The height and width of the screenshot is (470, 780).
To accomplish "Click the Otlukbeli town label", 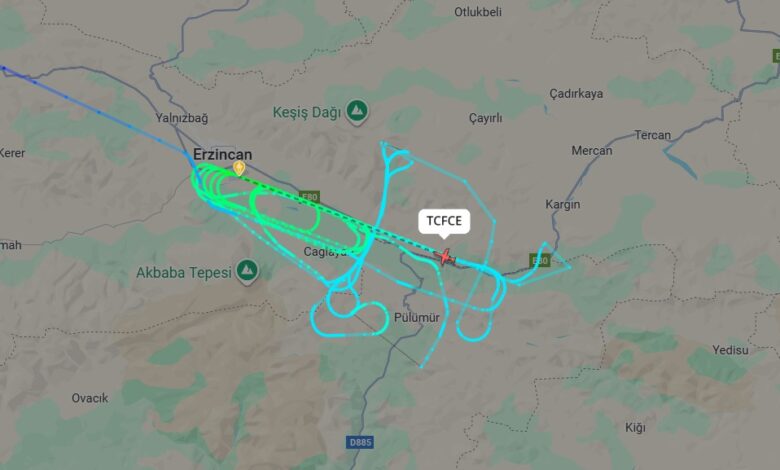I will 478,12.
